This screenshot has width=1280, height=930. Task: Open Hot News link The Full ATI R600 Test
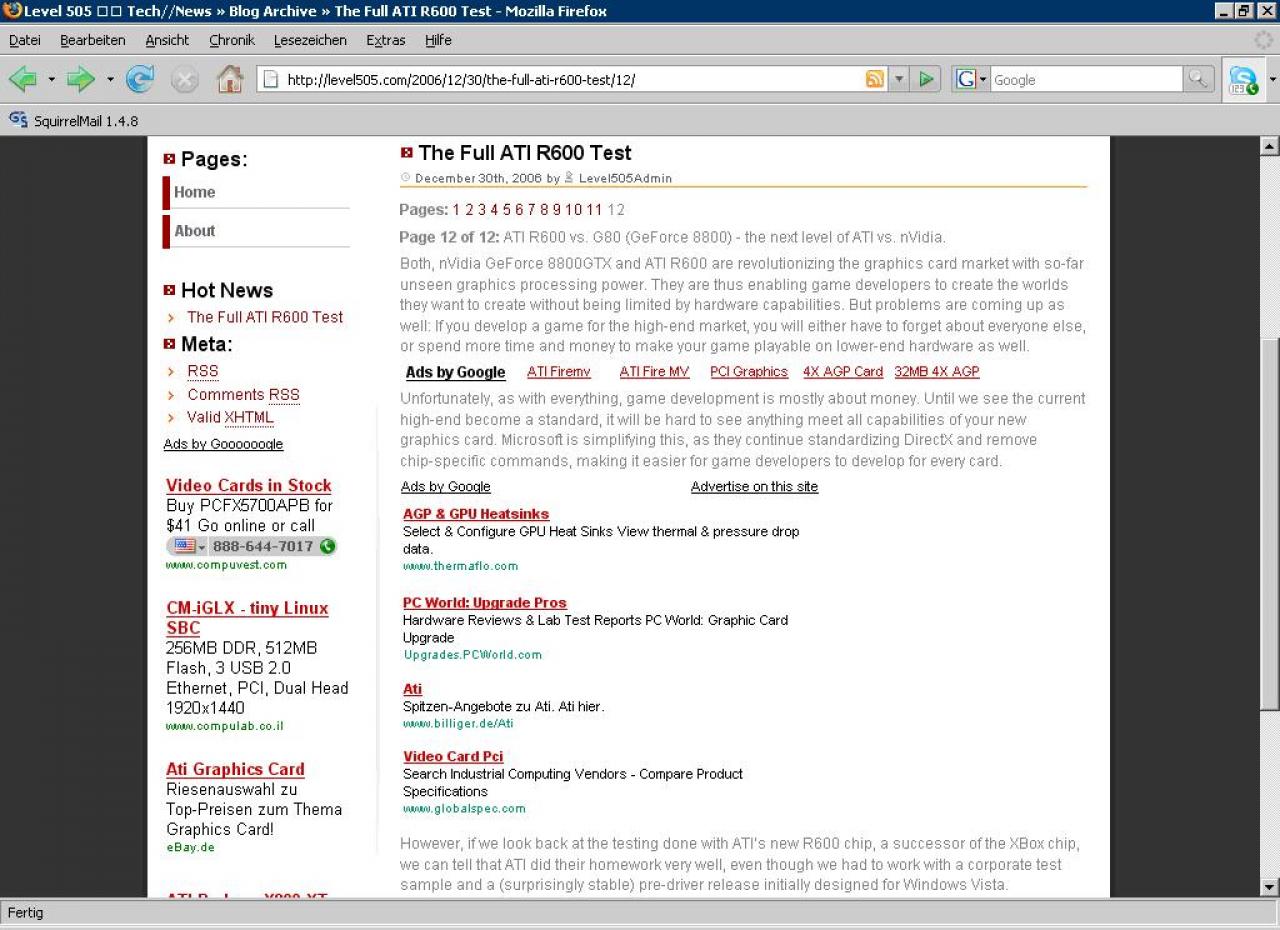265,317
